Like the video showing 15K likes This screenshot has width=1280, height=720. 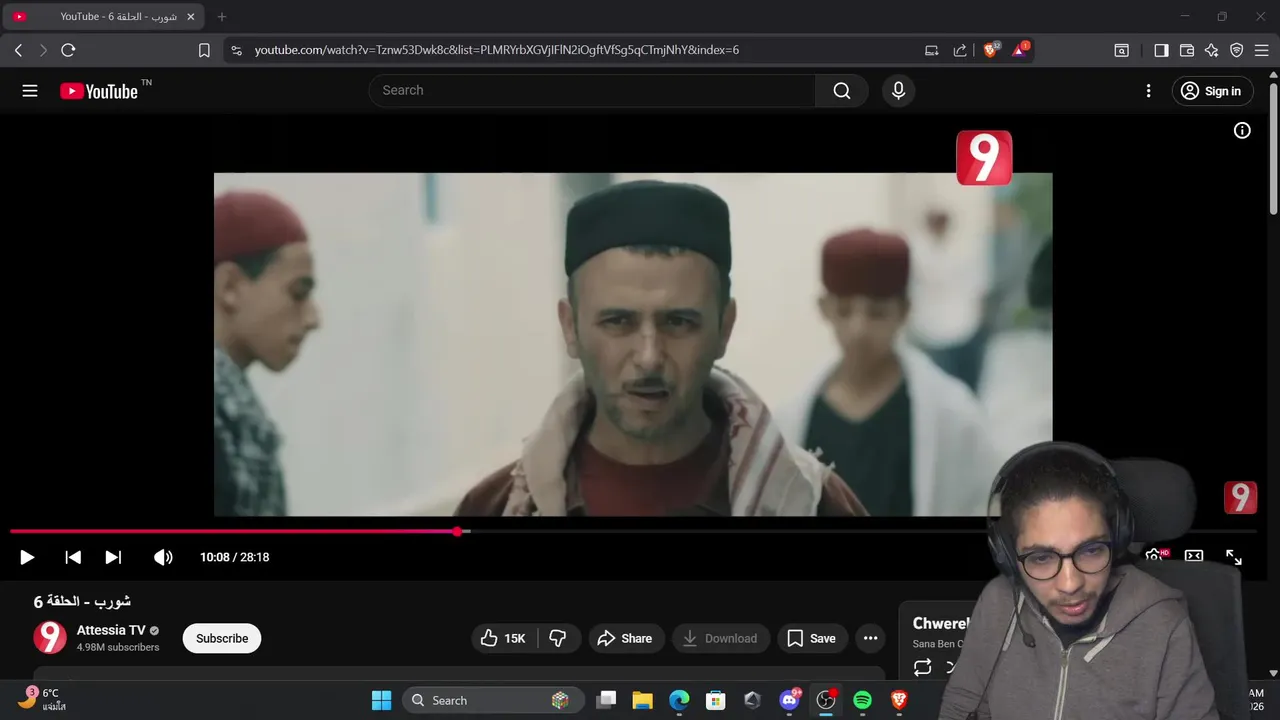pos(504,638)
